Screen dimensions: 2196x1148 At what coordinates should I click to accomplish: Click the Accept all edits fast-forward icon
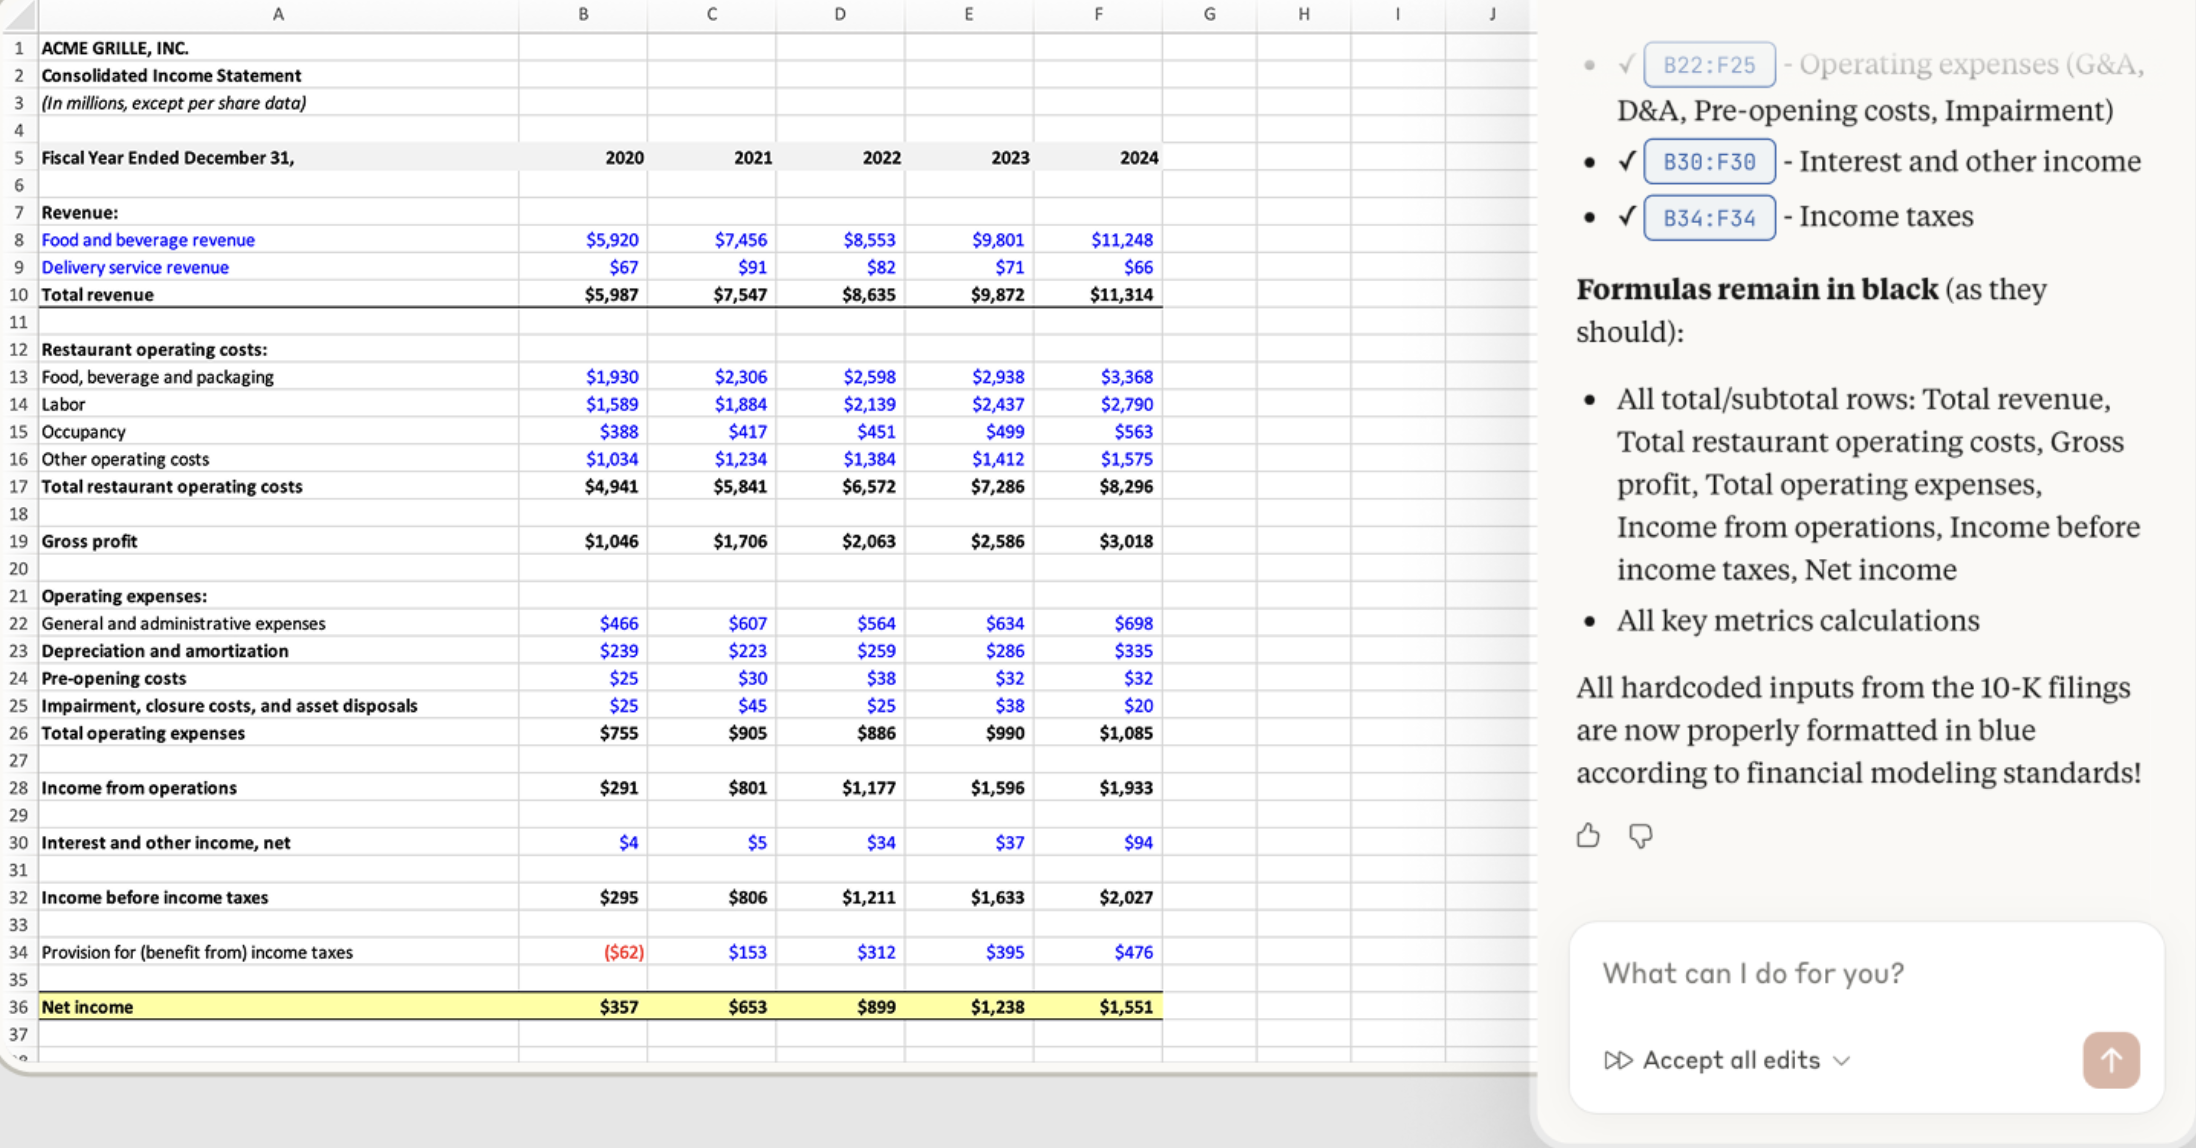click(x=1617, y=1060)
